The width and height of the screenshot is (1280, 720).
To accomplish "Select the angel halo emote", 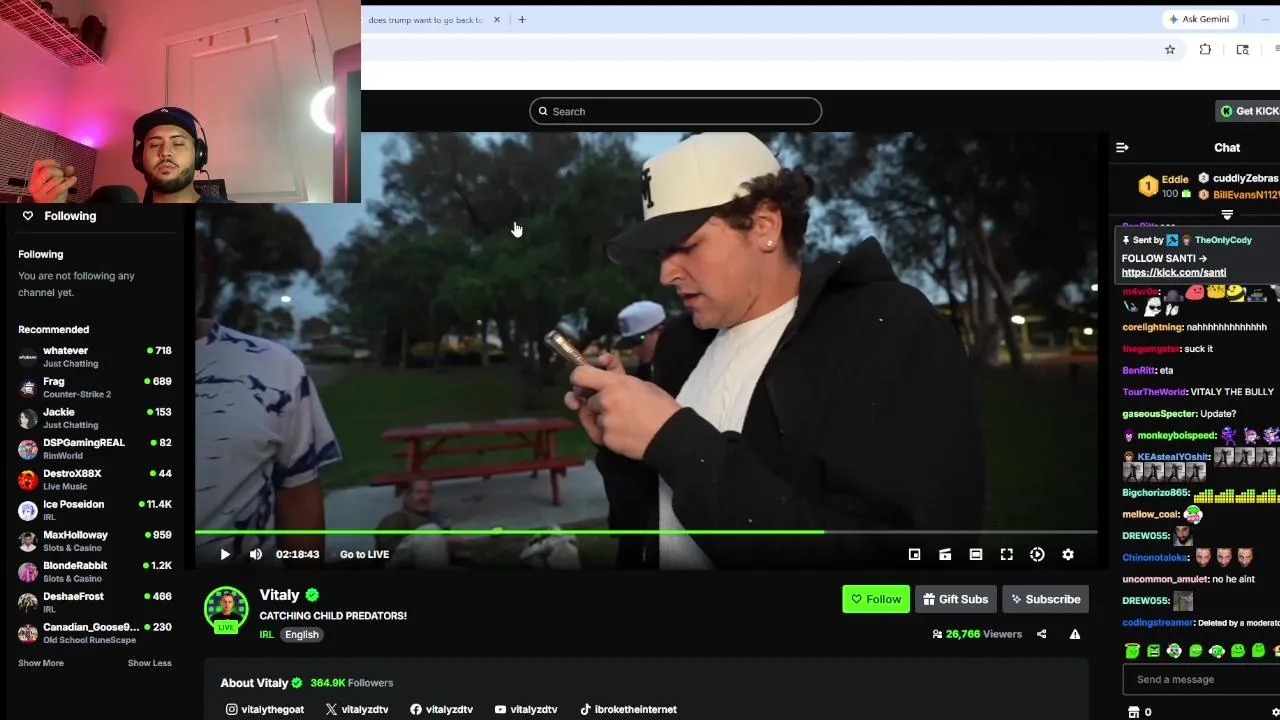I will [x=1132, y=650].
